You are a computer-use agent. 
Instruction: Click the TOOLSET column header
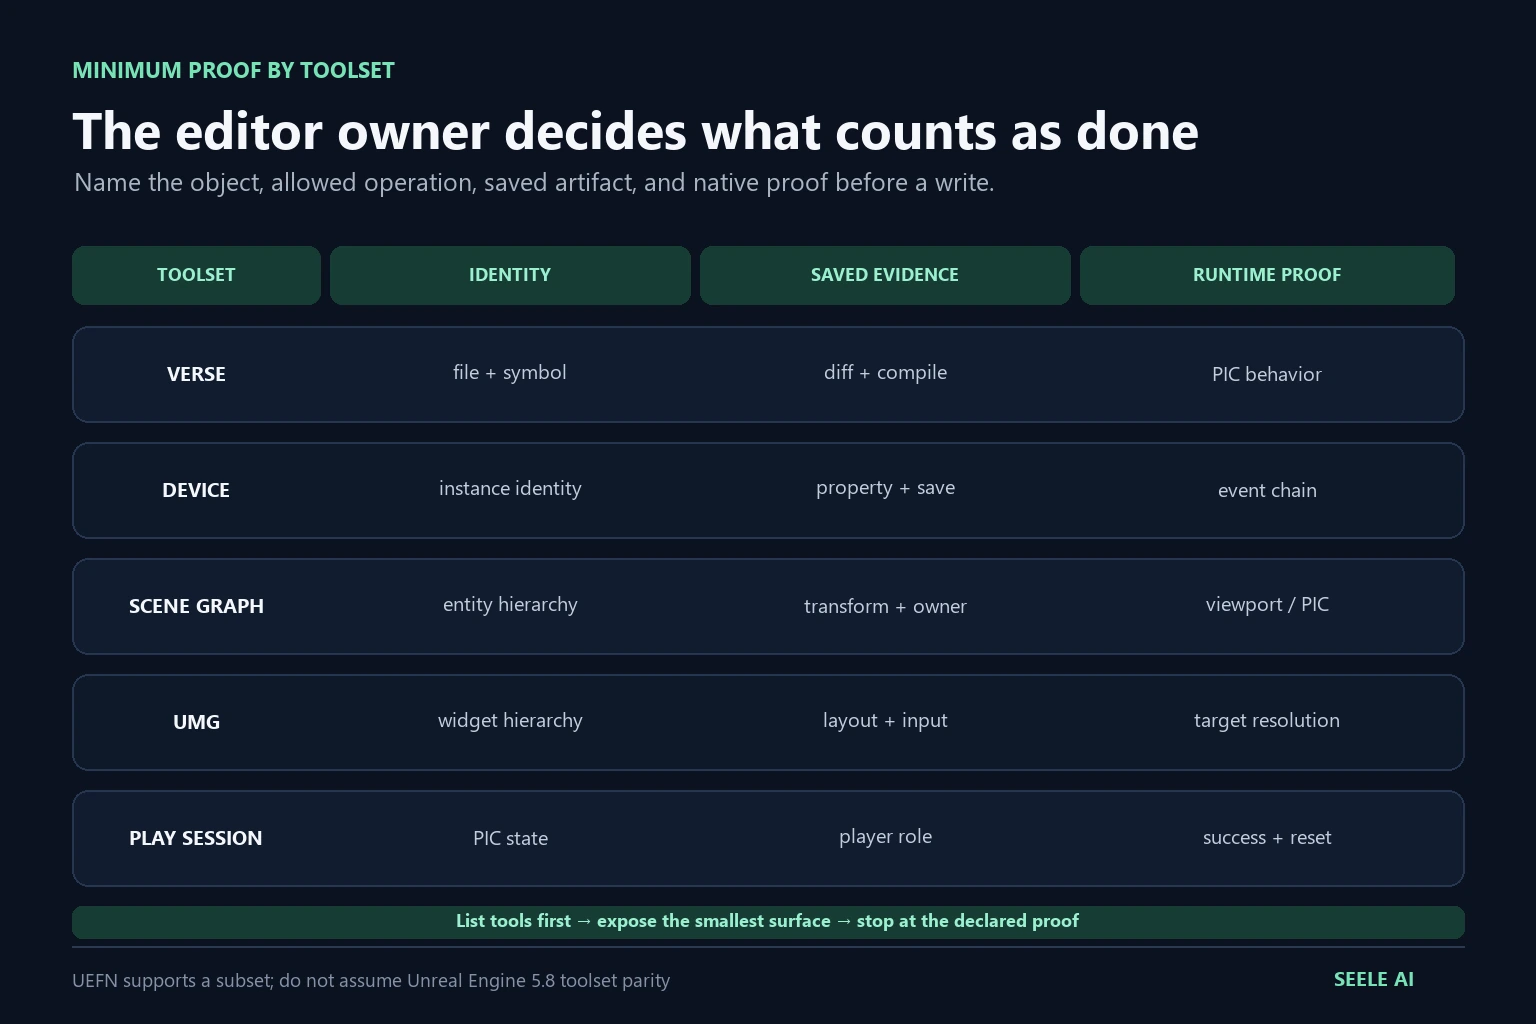(x=196, y=275)
